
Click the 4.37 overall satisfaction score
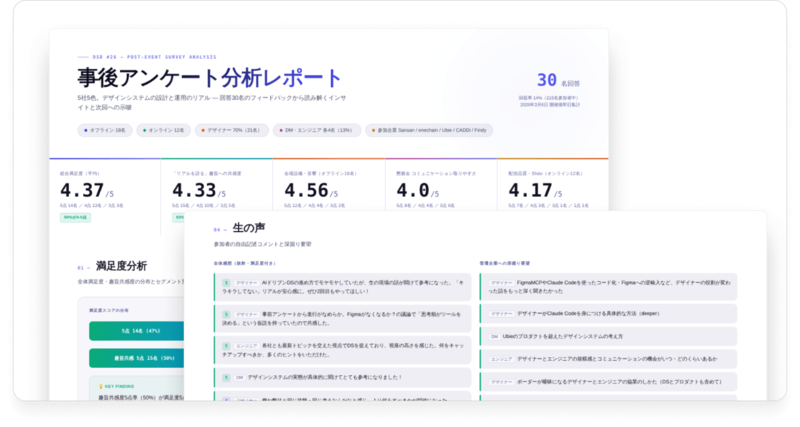click(x=82, y=190)
